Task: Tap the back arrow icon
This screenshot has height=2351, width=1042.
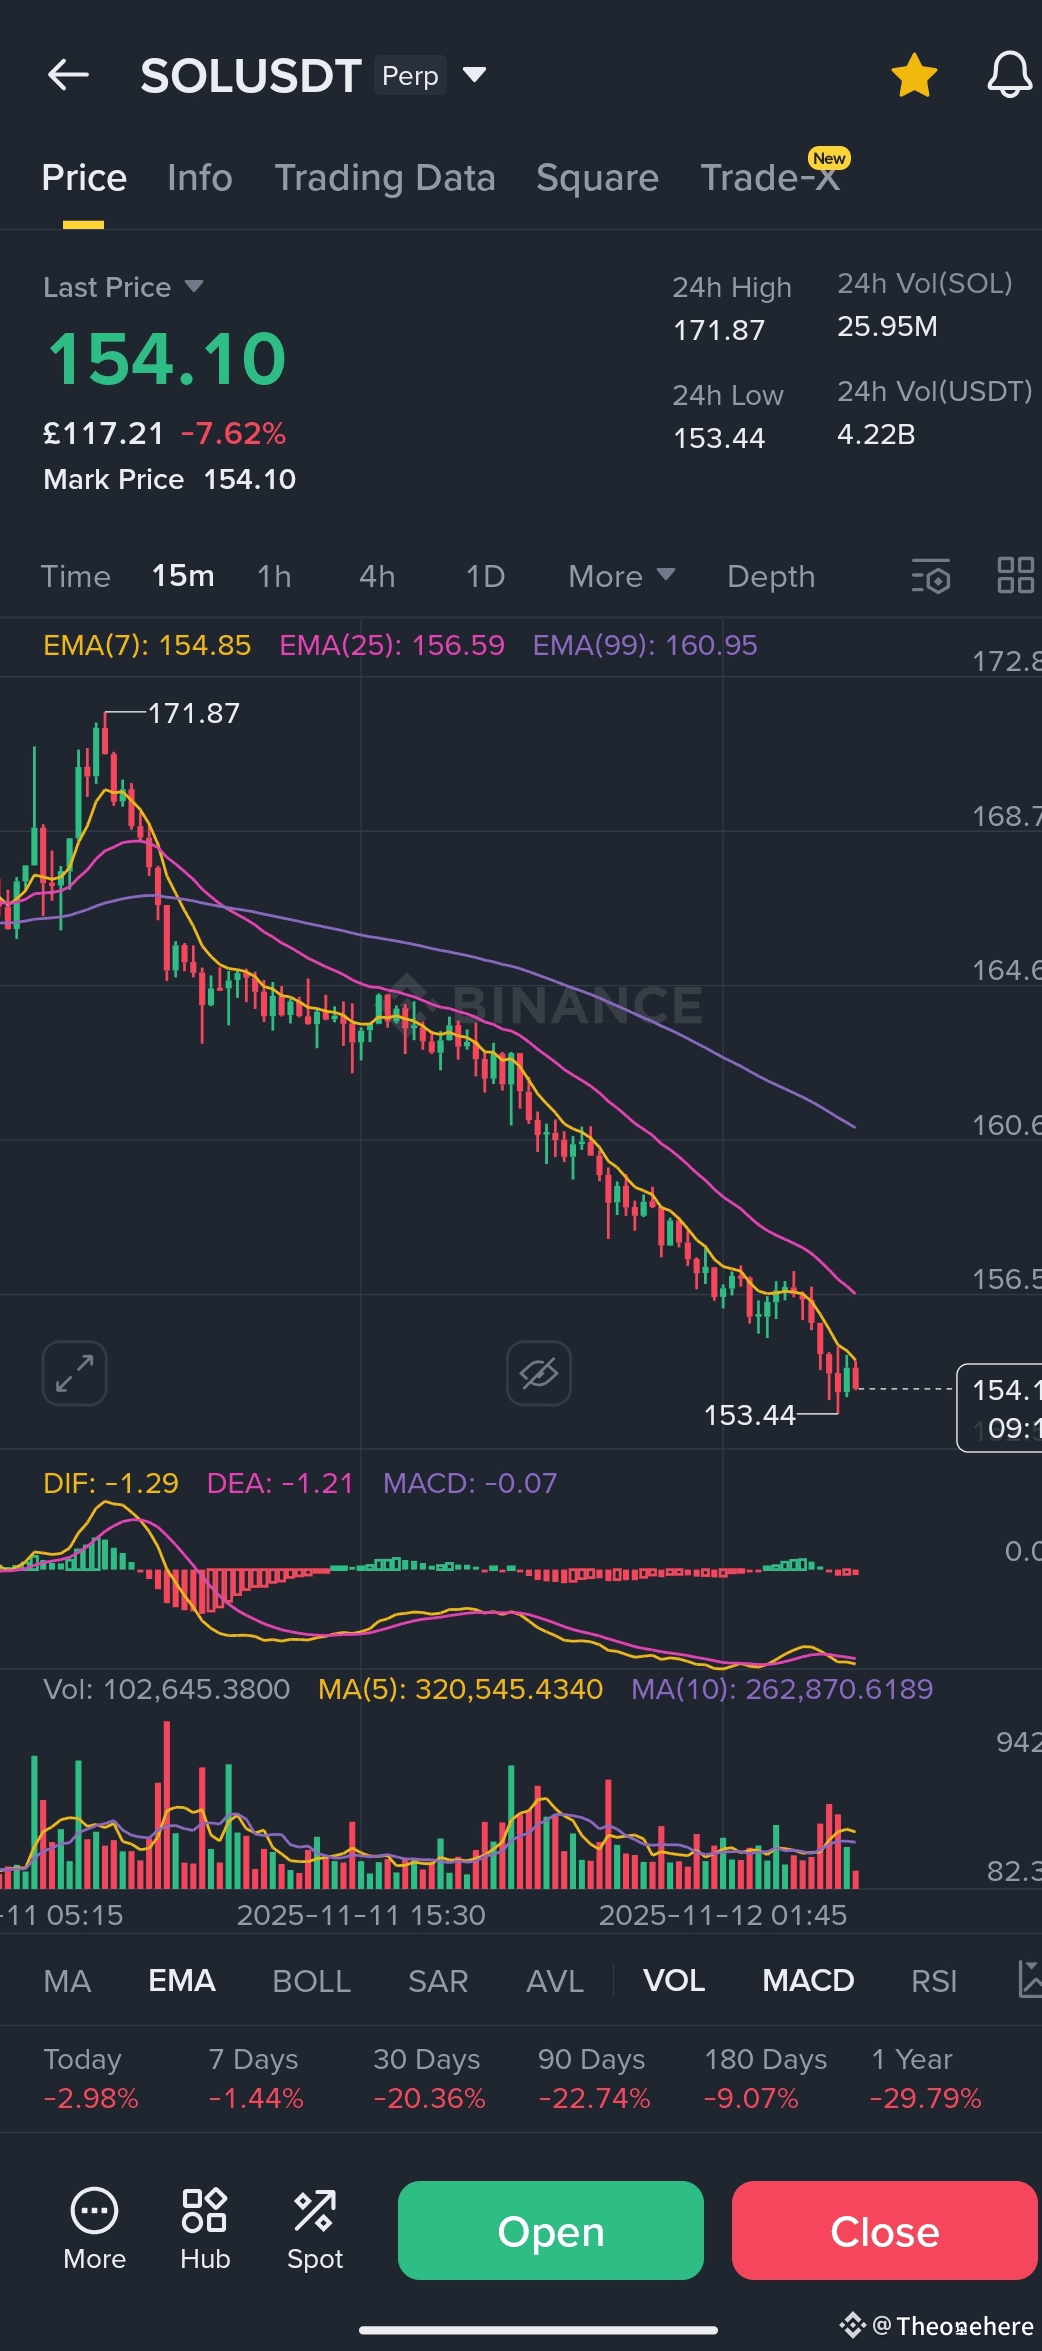Action: click(x=68, y=75)
